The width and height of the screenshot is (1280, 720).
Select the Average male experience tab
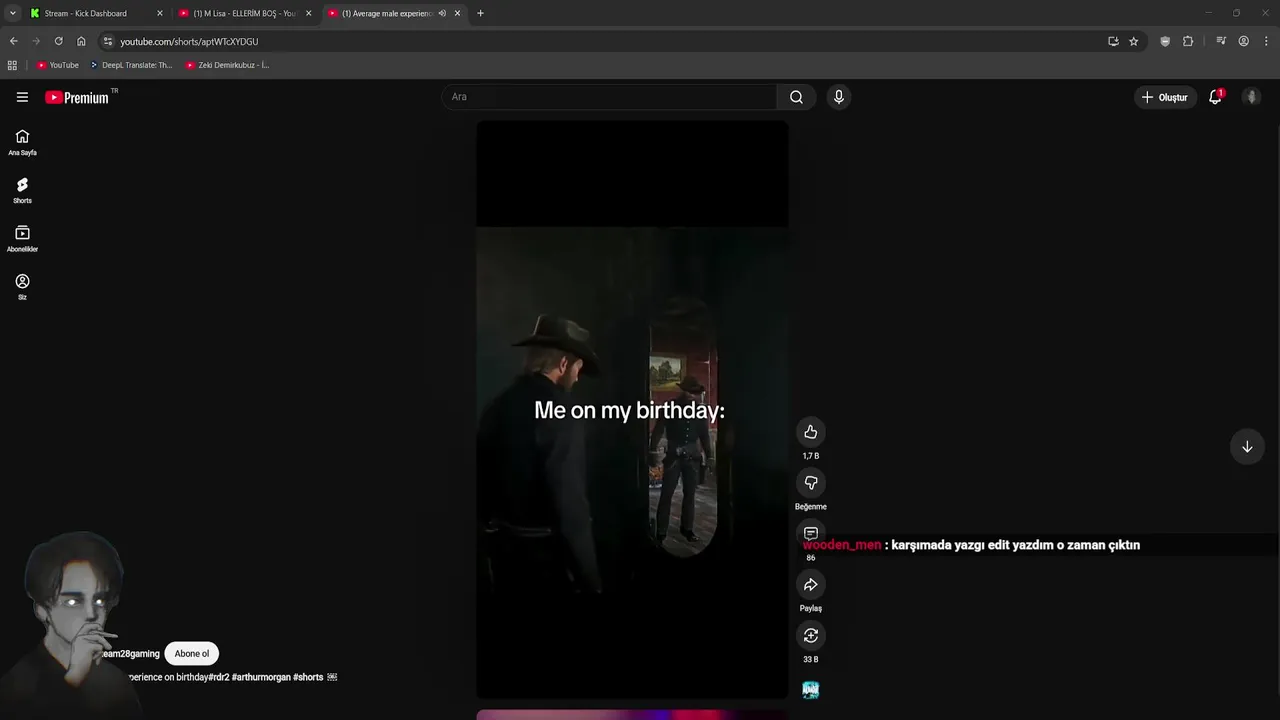coord(394,13)
